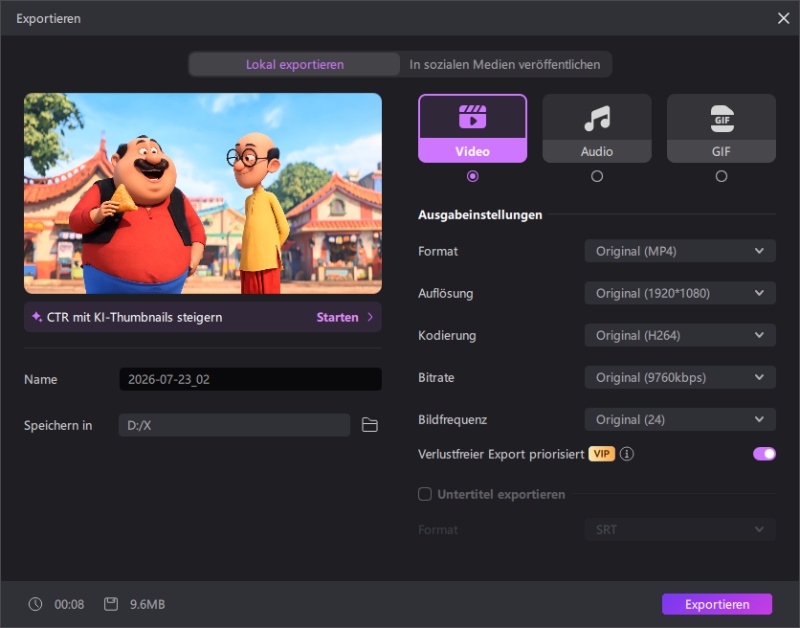Click the Verlustfreier Export priorisiert label
The image size is (800, 628).
pyautogui.click(x=501, y=454)
